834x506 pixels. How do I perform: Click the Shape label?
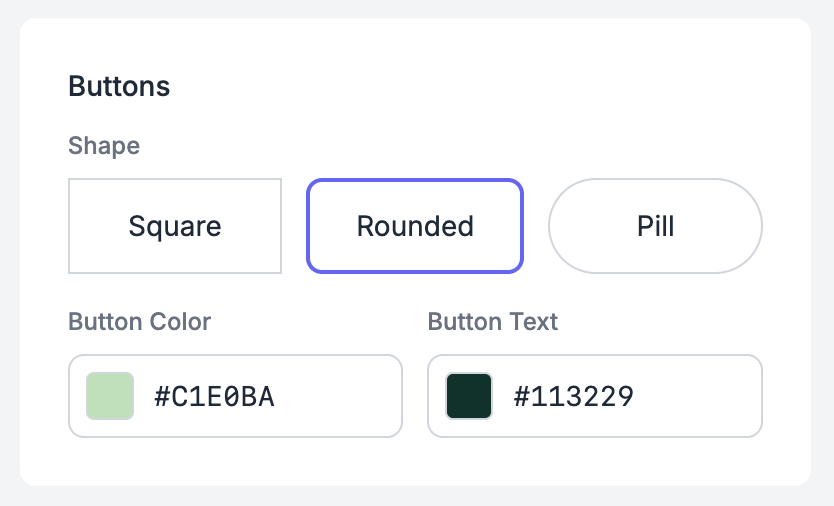pyautogui.click(x=104, y=146)
